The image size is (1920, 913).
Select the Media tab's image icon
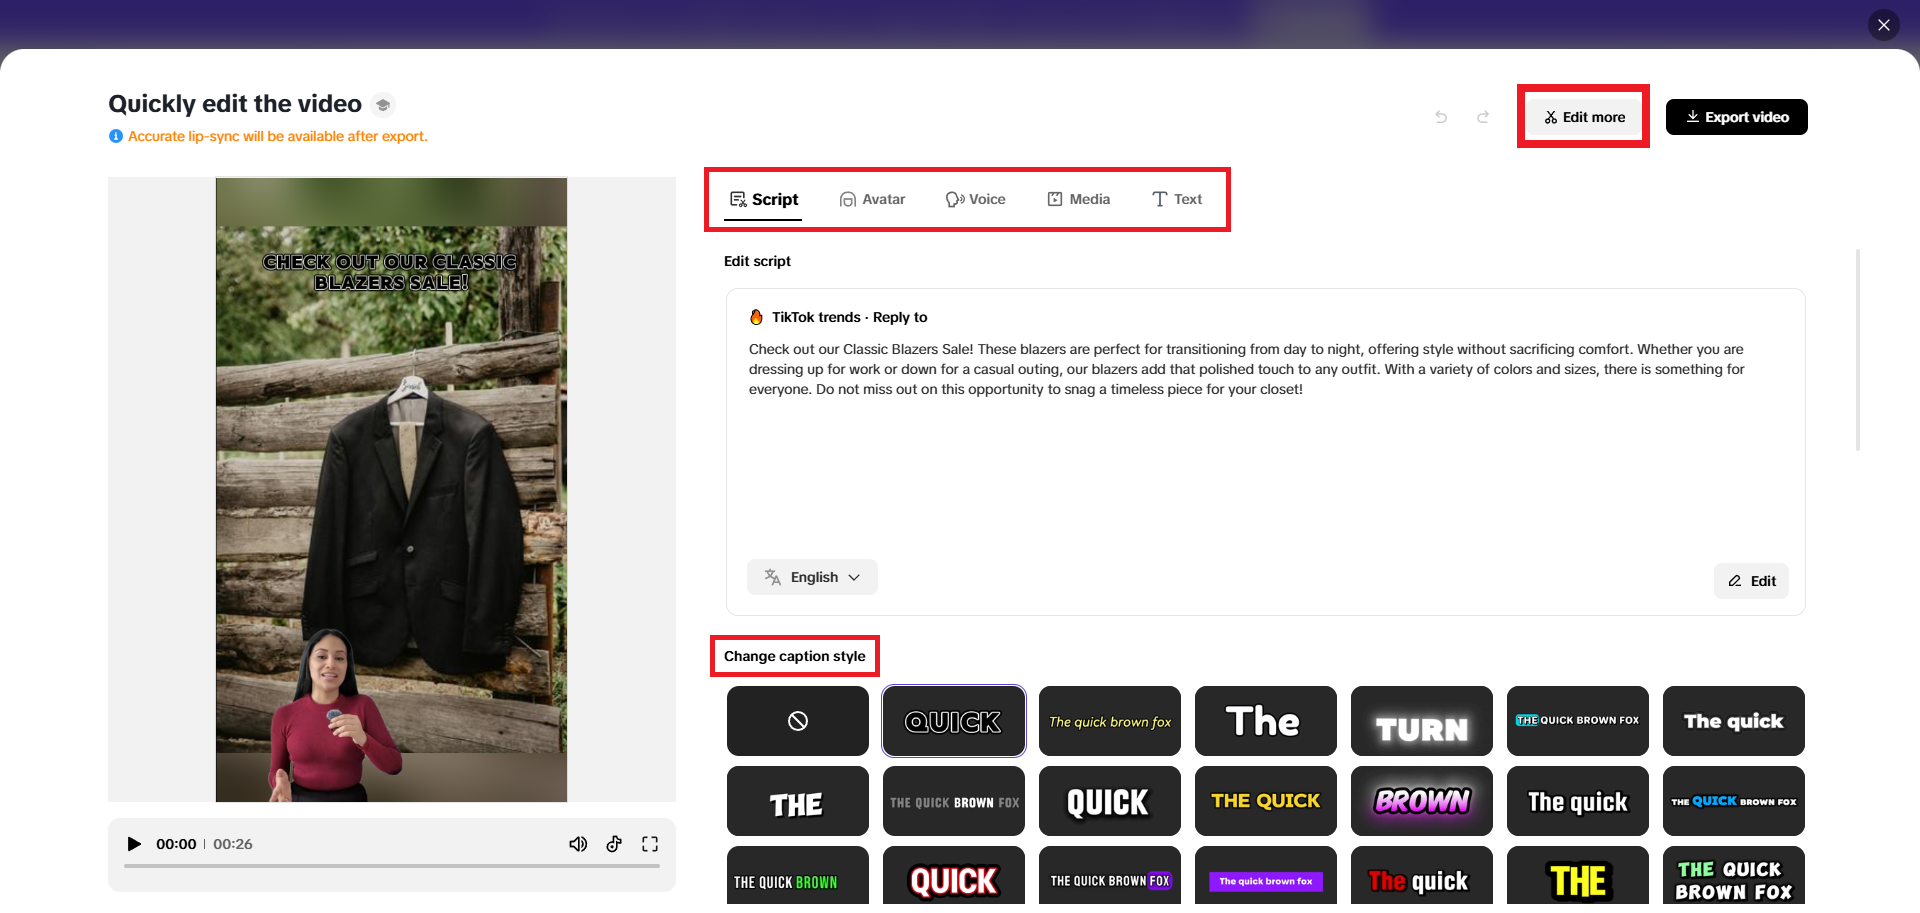pyautogui.click(x=1055, y=199)
